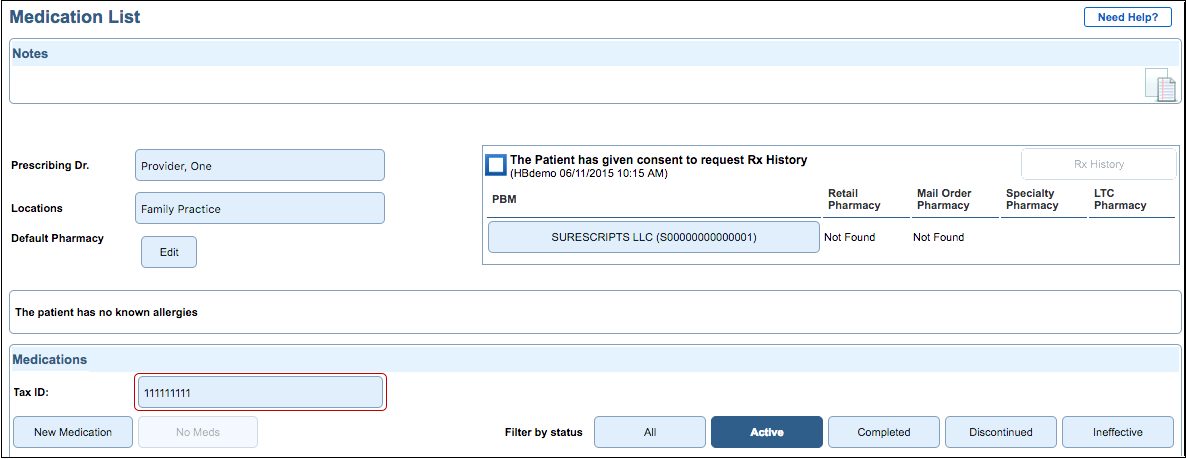This screenshot has width=1186, height=459.
Task: Open the Locations field showing Family Practice
Action: click(x=259, y=209)
